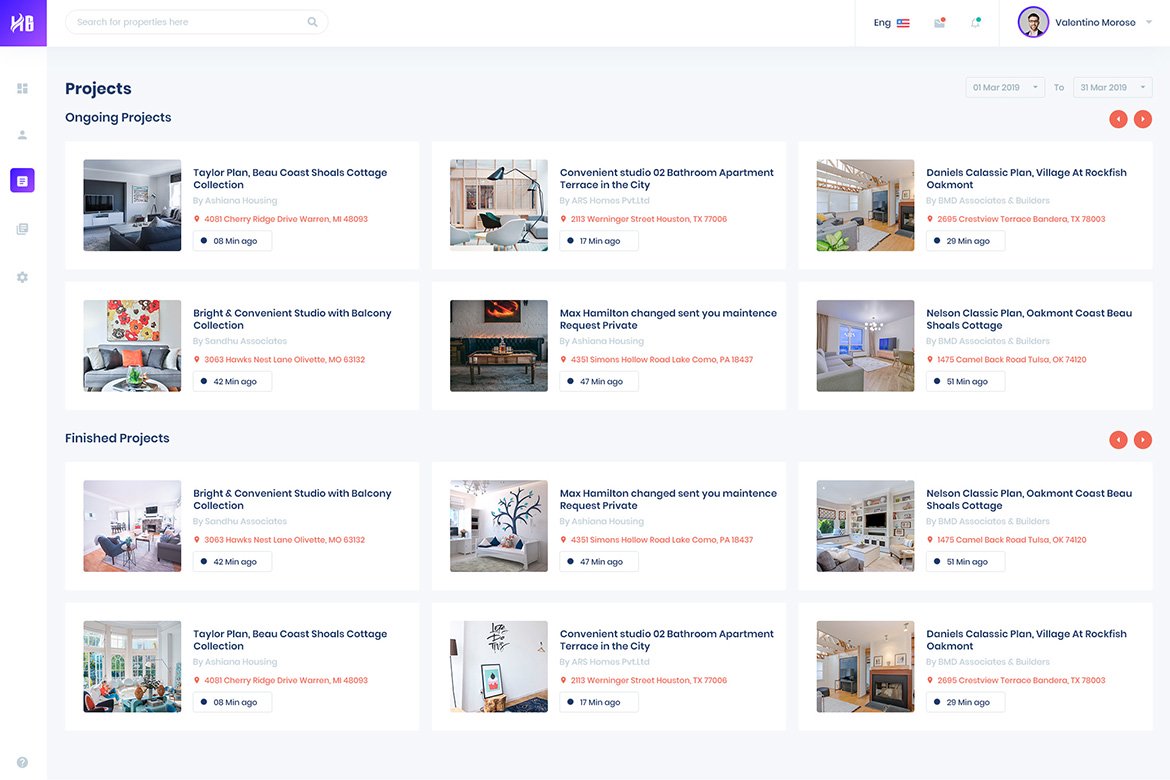Screen dimensions: 1170x780
Task: Open the dashboard grid icon in sidebar
Action: click(x=22, y=88)
